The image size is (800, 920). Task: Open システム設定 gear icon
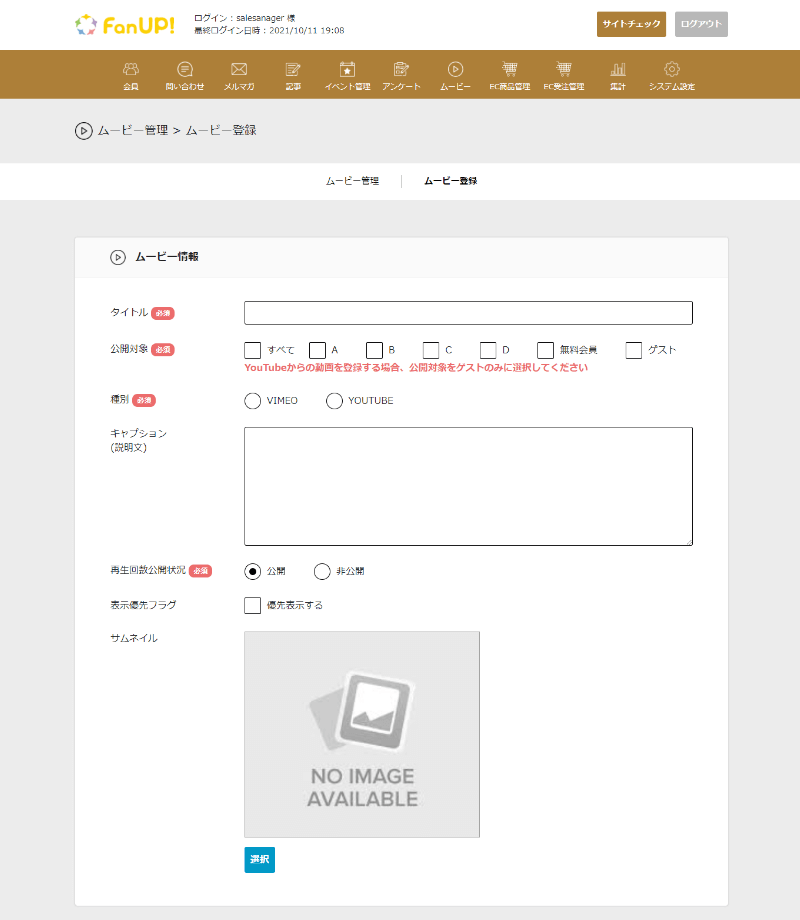pos(672,70)
